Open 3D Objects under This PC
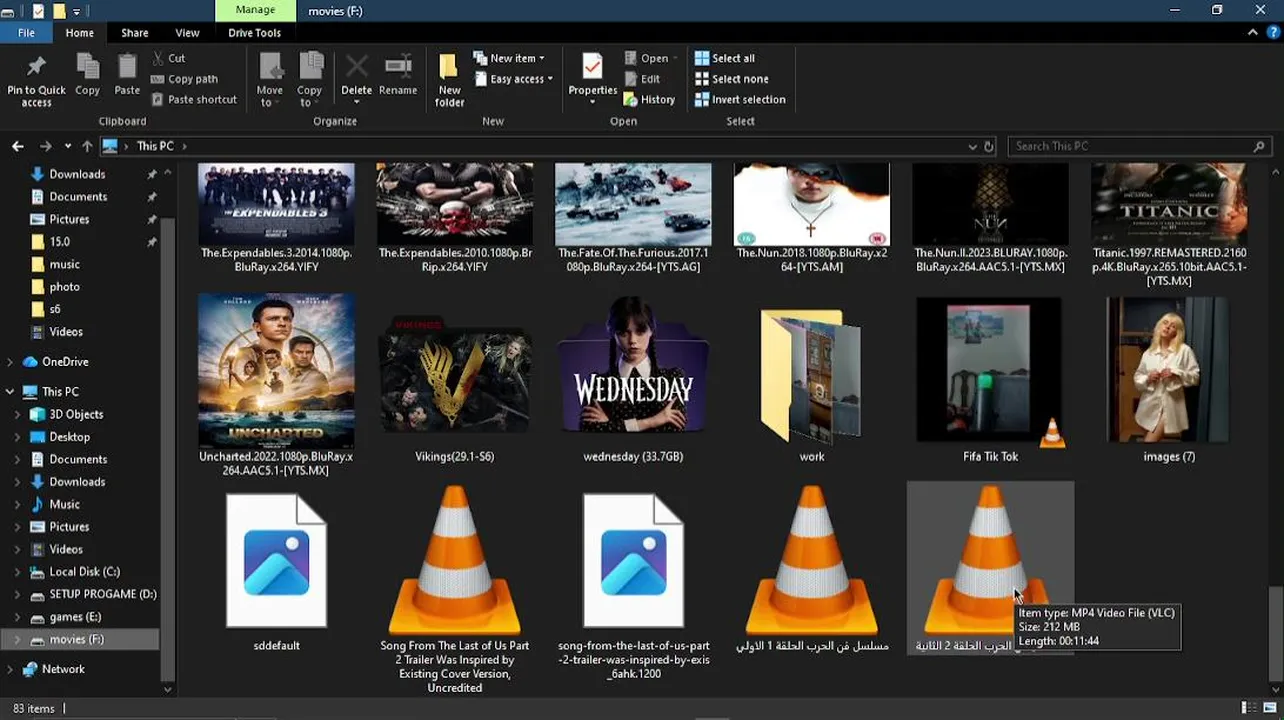Viewport: 1284px width, 720px height. [76, 414]
